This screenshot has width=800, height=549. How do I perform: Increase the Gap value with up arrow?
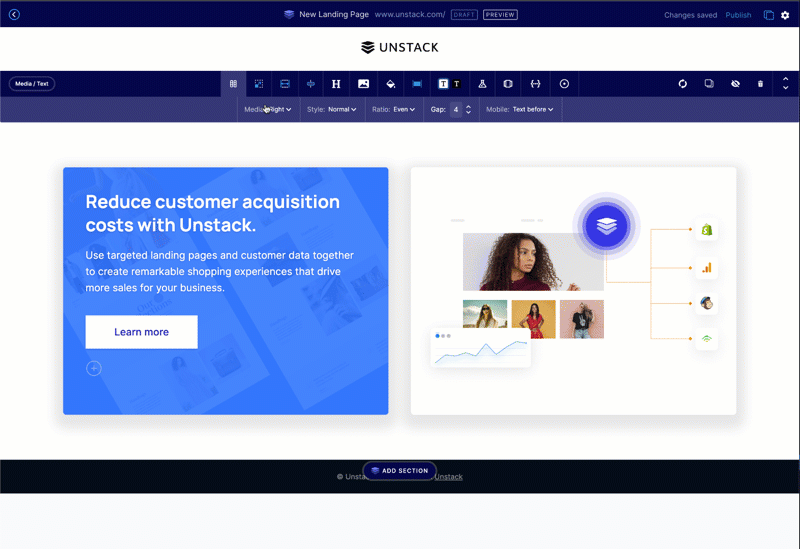click(x=468, y=107)
